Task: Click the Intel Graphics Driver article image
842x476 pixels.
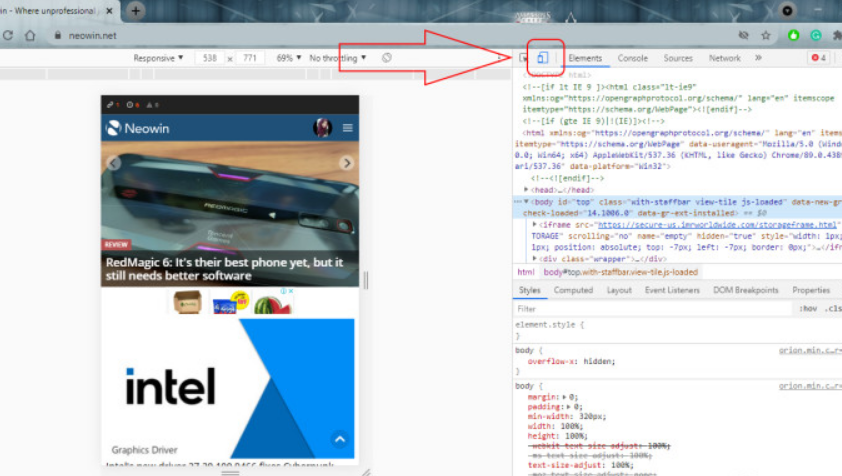Action: click(x=230, y=388)
